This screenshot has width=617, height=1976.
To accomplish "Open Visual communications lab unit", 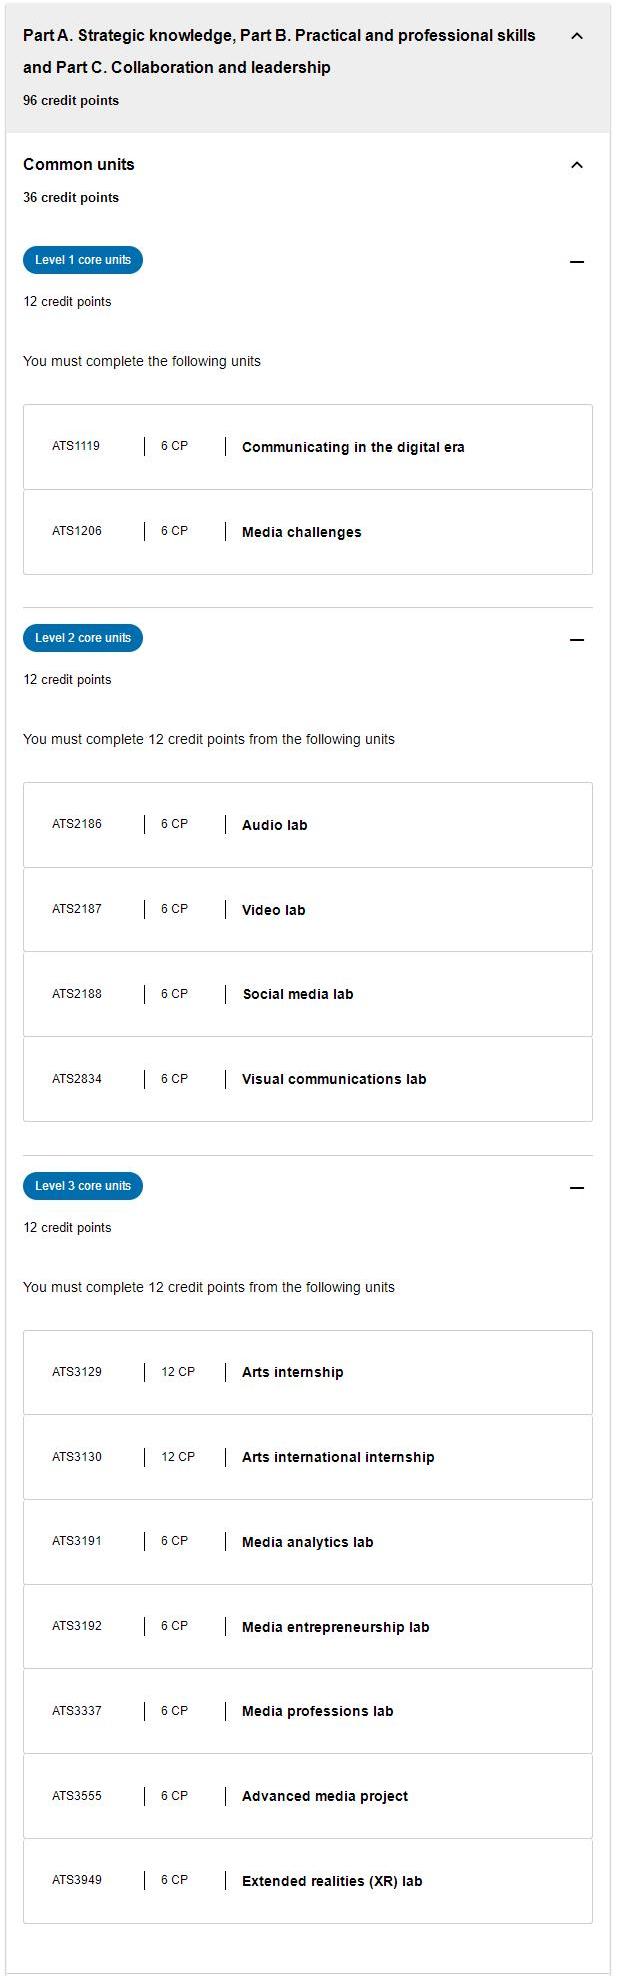I will [x=308, y=1079].
